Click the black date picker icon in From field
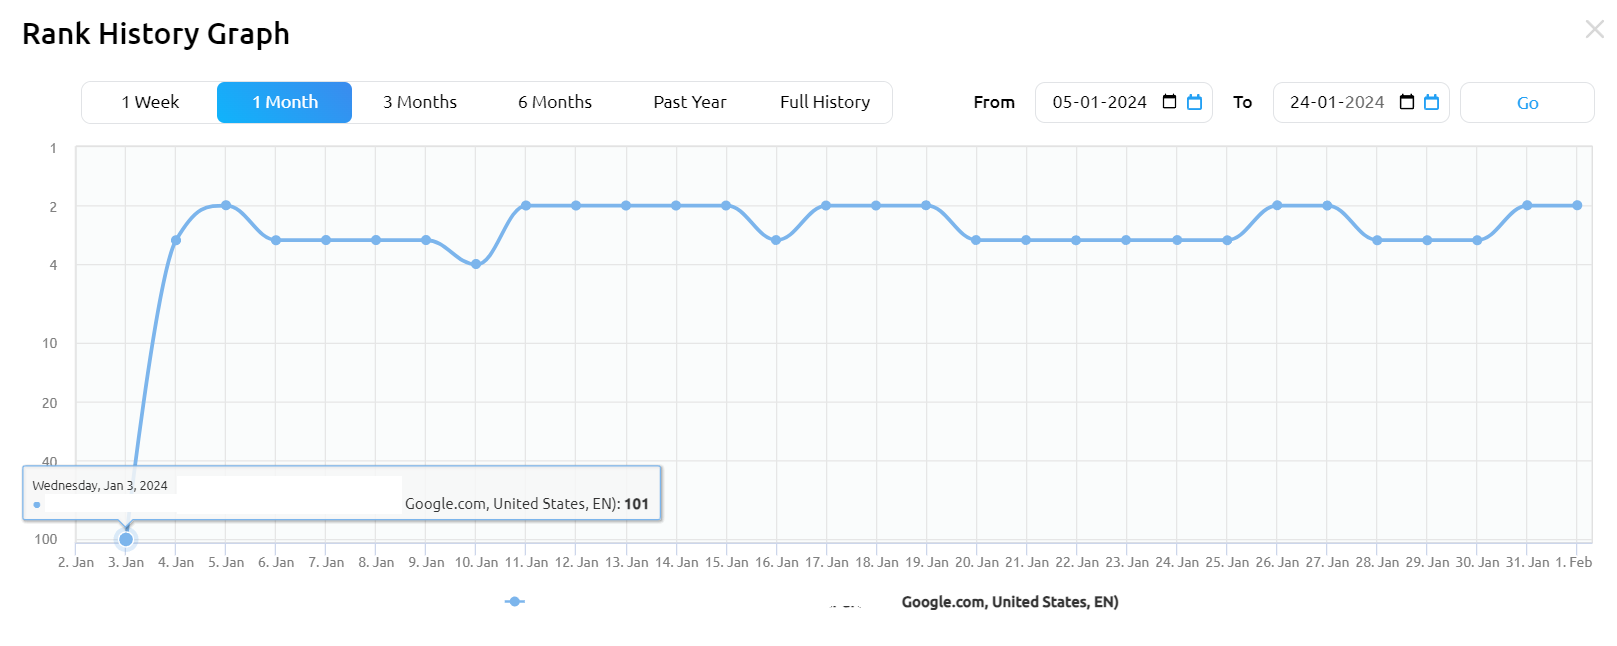This screenshot has width=1617, height=646. point(1169,102)
